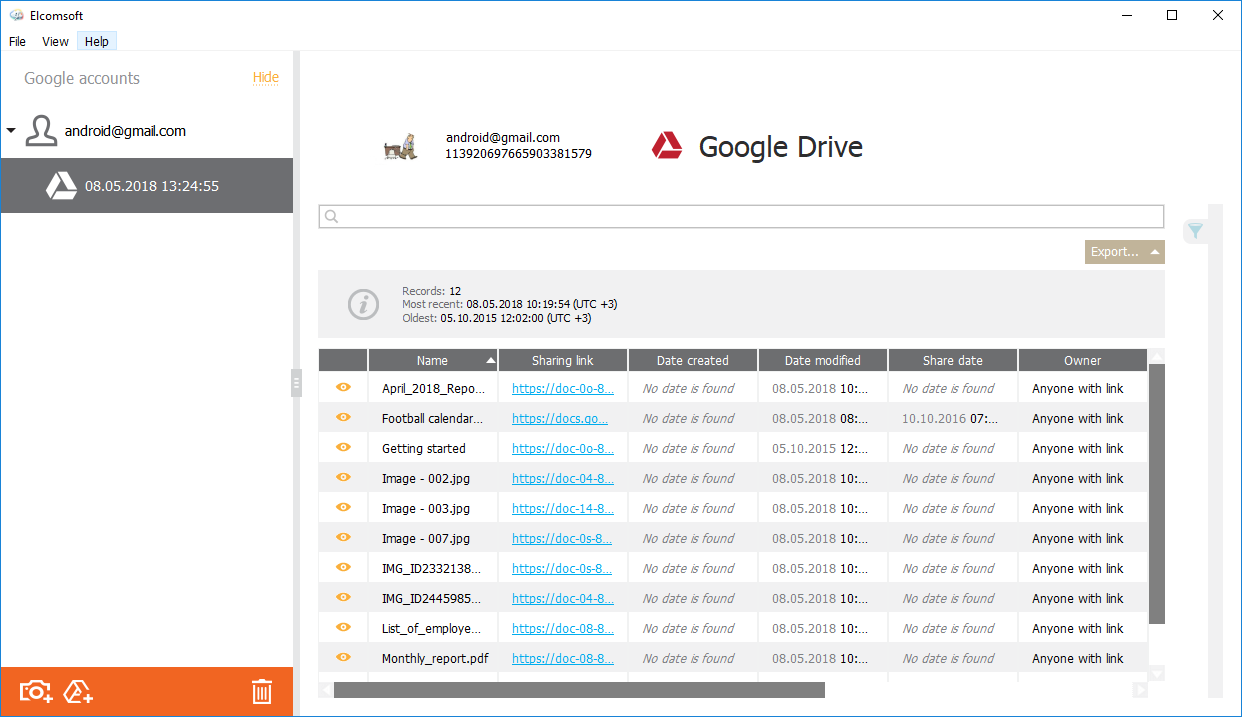
Task: Collapse the android@gmail.com account entry
Action: pyautogui.click(x=11, y=130)
